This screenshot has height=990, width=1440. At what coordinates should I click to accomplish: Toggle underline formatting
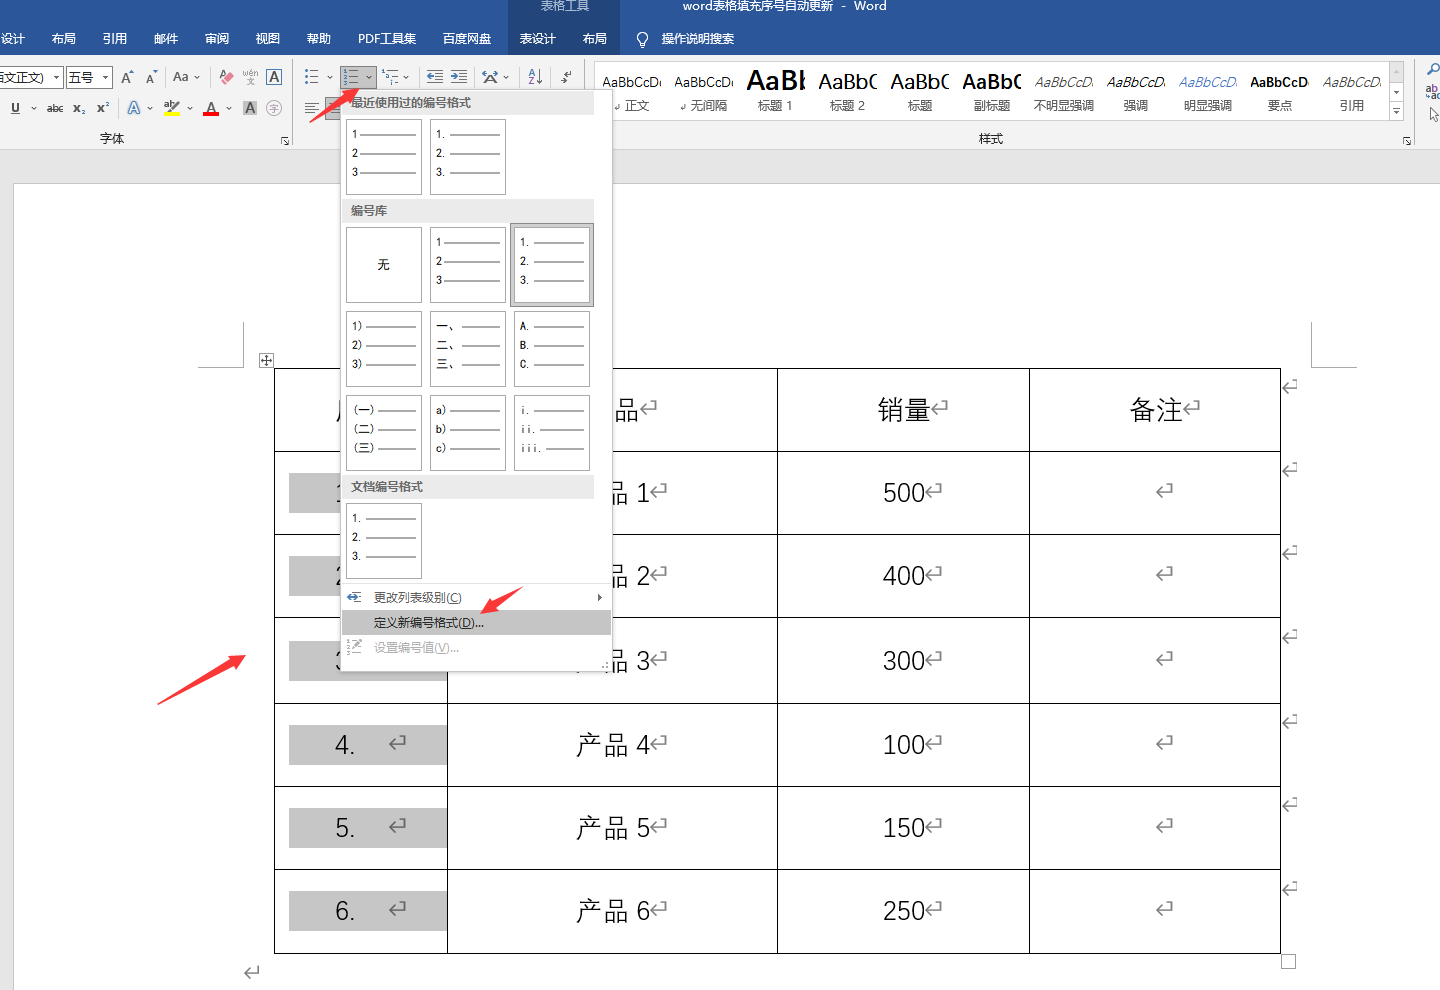pyautogui.click(x=15, y=108)
